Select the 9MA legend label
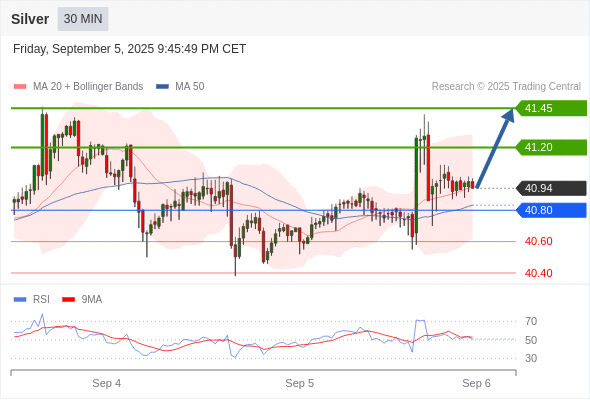Image resolution: width=590 pixels, height=400 pixels. click(x=92, y=300)
